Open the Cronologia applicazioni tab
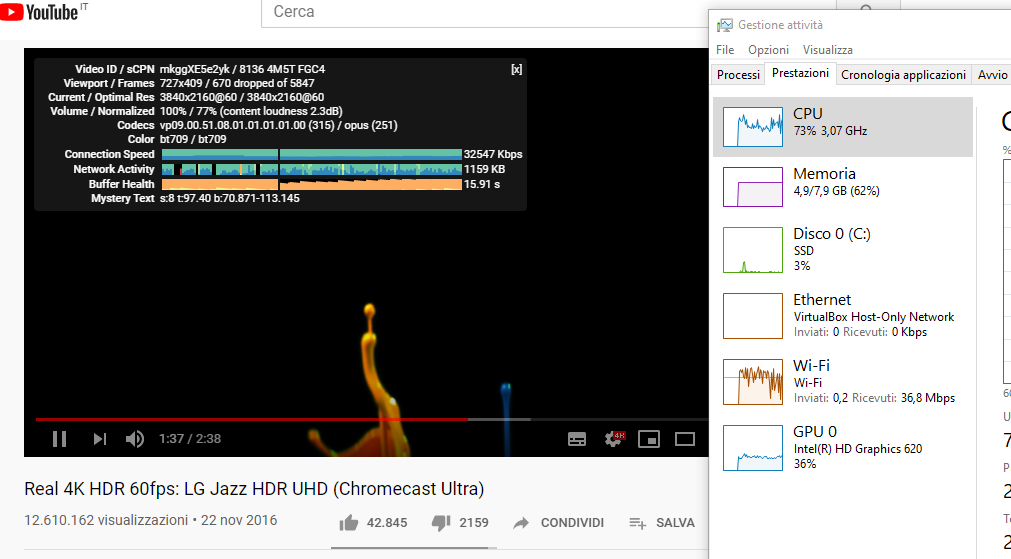This screenshot has width=1011, height=559. [x=903, y=75]
